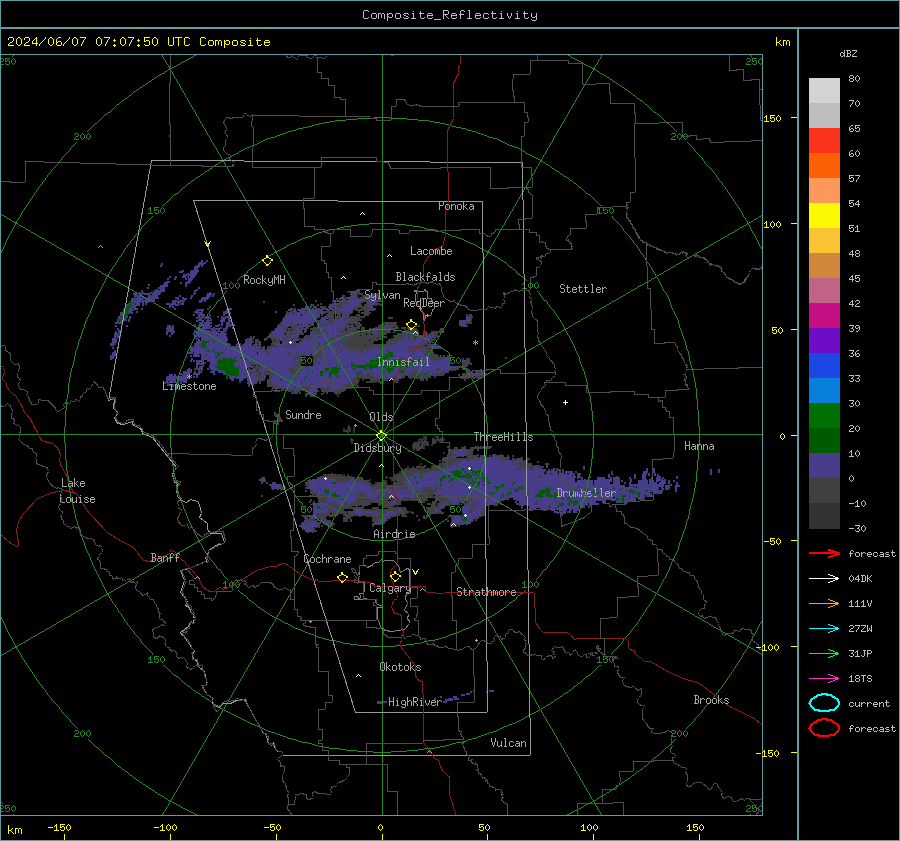
Task: Click the dBZ legend heading
Action: point(848,53)
